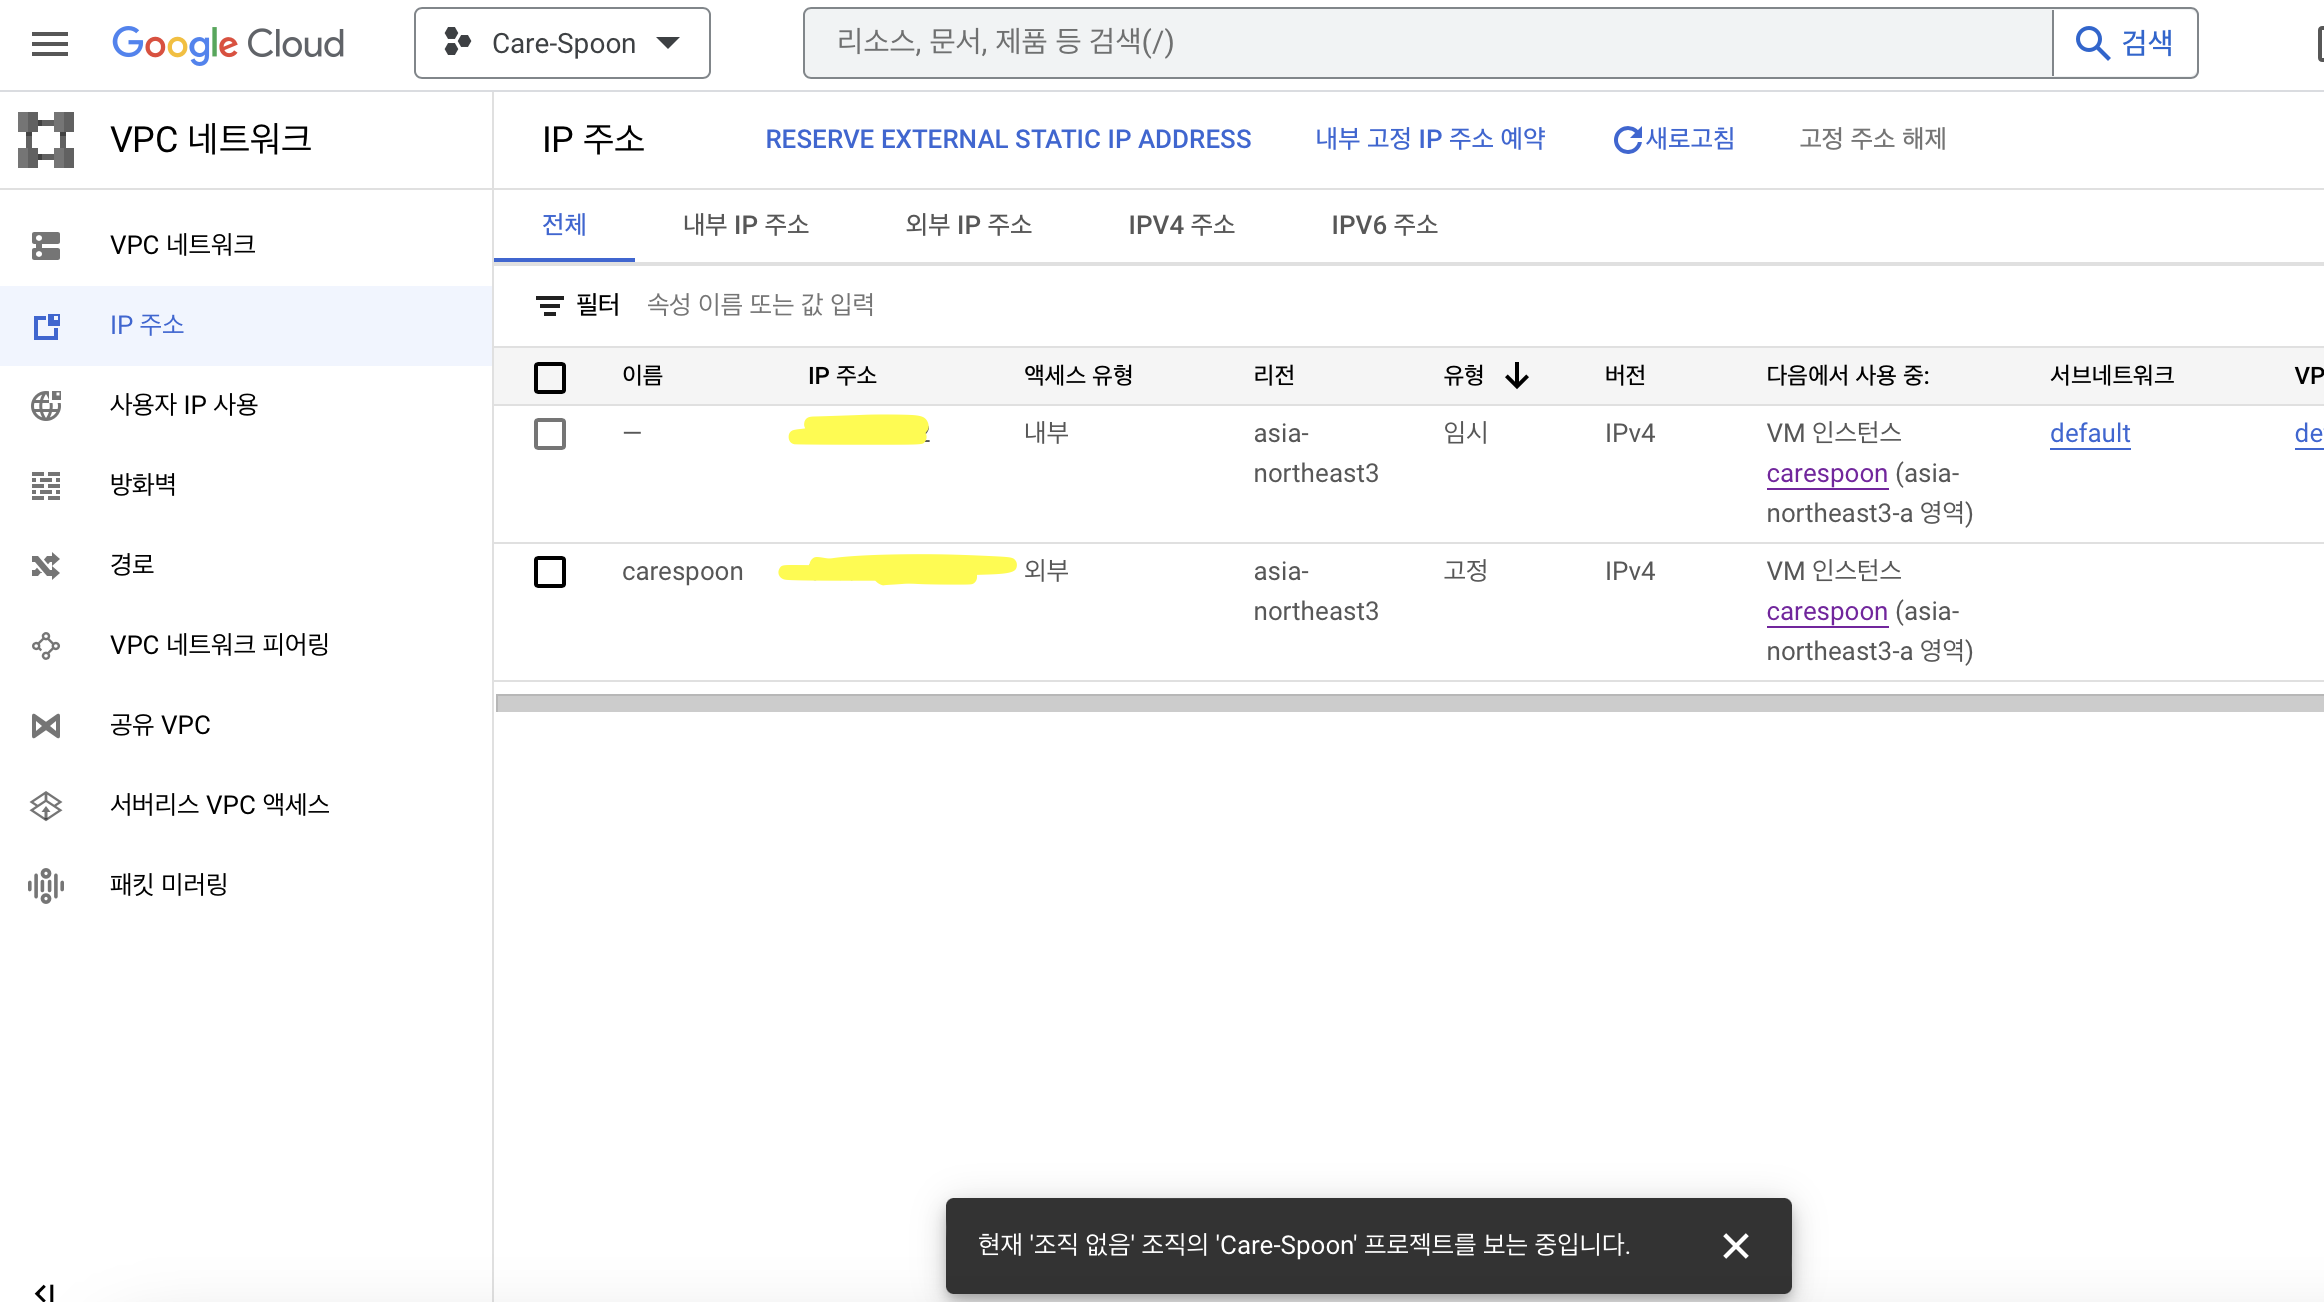This screenshot has height=1302, width=2324.
Task: Sort by type column arrow
Action: point(1517,376)
